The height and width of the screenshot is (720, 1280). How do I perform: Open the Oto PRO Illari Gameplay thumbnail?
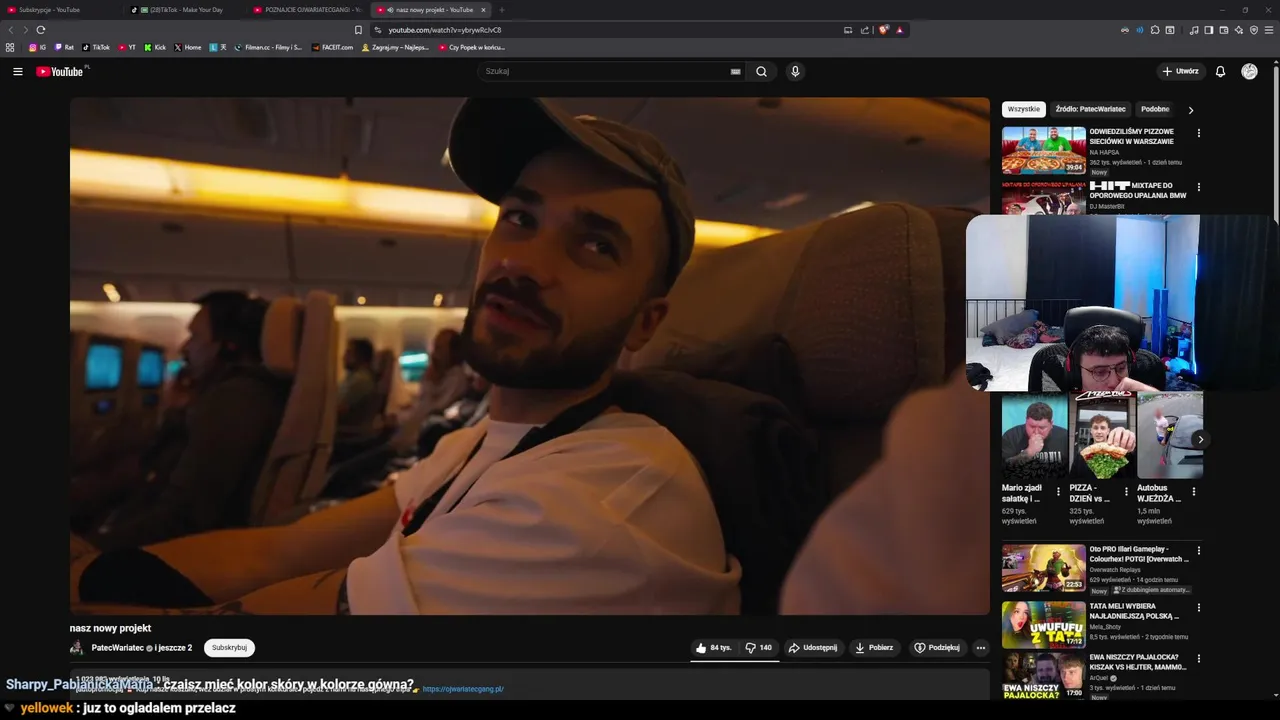coord(1044,568)
